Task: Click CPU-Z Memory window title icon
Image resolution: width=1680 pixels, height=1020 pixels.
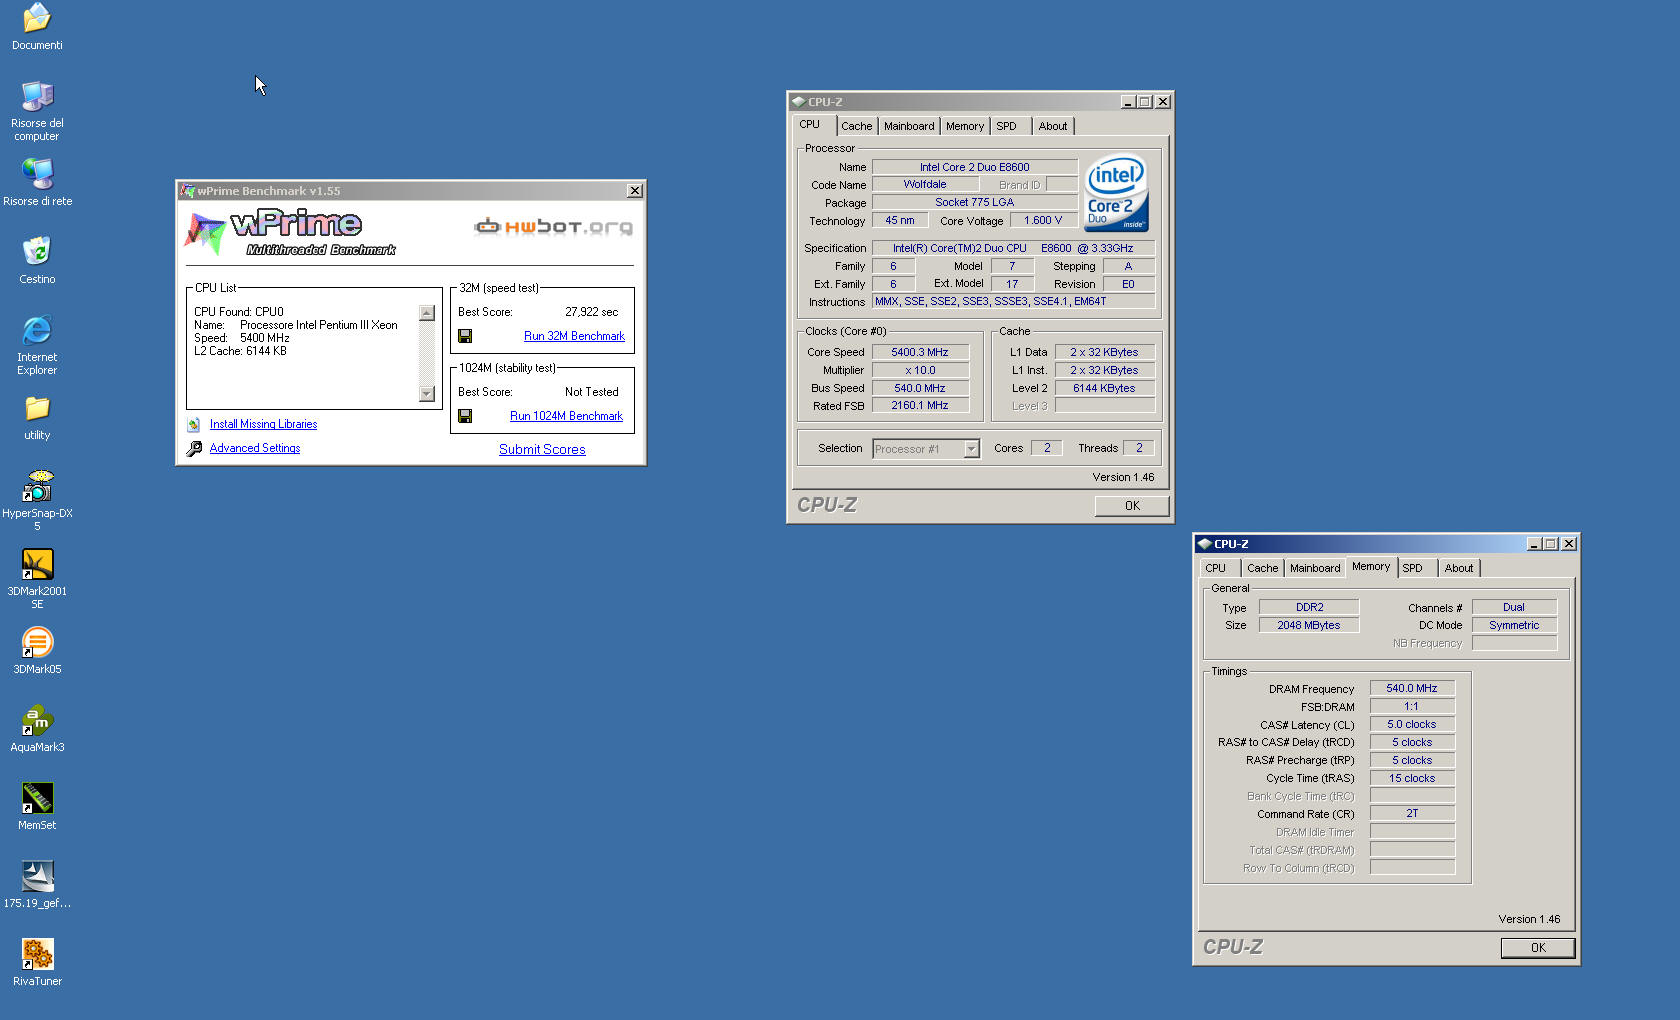Action: pyautogui.click(x=1204, y=544)
